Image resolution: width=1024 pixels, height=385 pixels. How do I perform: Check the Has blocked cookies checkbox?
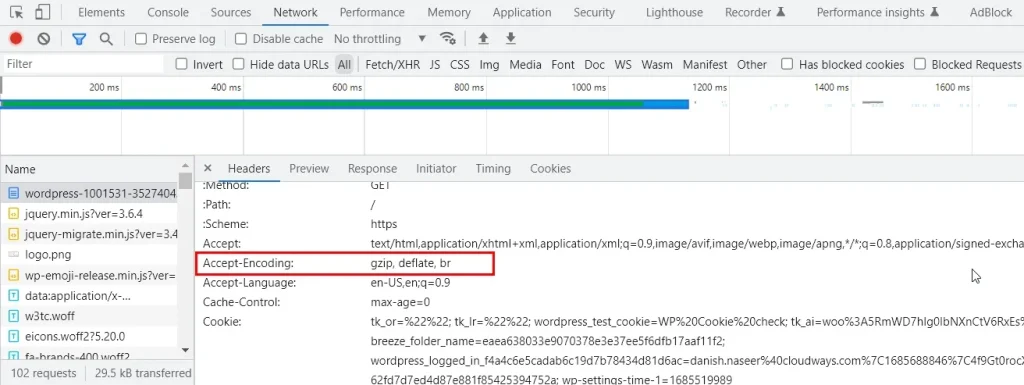[x=788, y=64]
